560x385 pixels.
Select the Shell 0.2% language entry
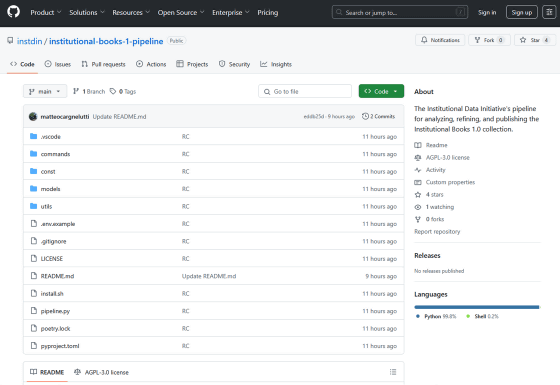tap(482, 316)
